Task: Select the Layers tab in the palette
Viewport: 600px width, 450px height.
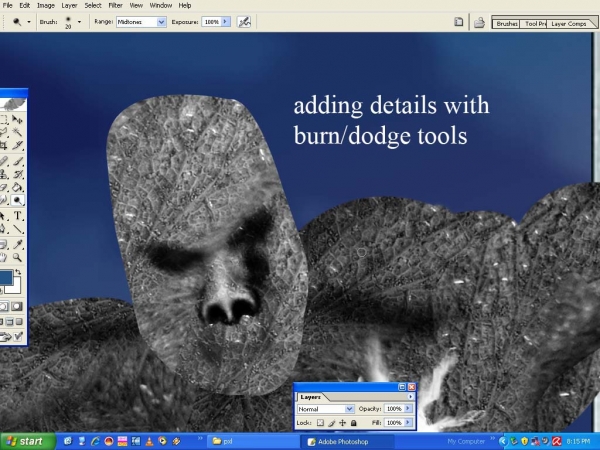Action: (311, 397)
